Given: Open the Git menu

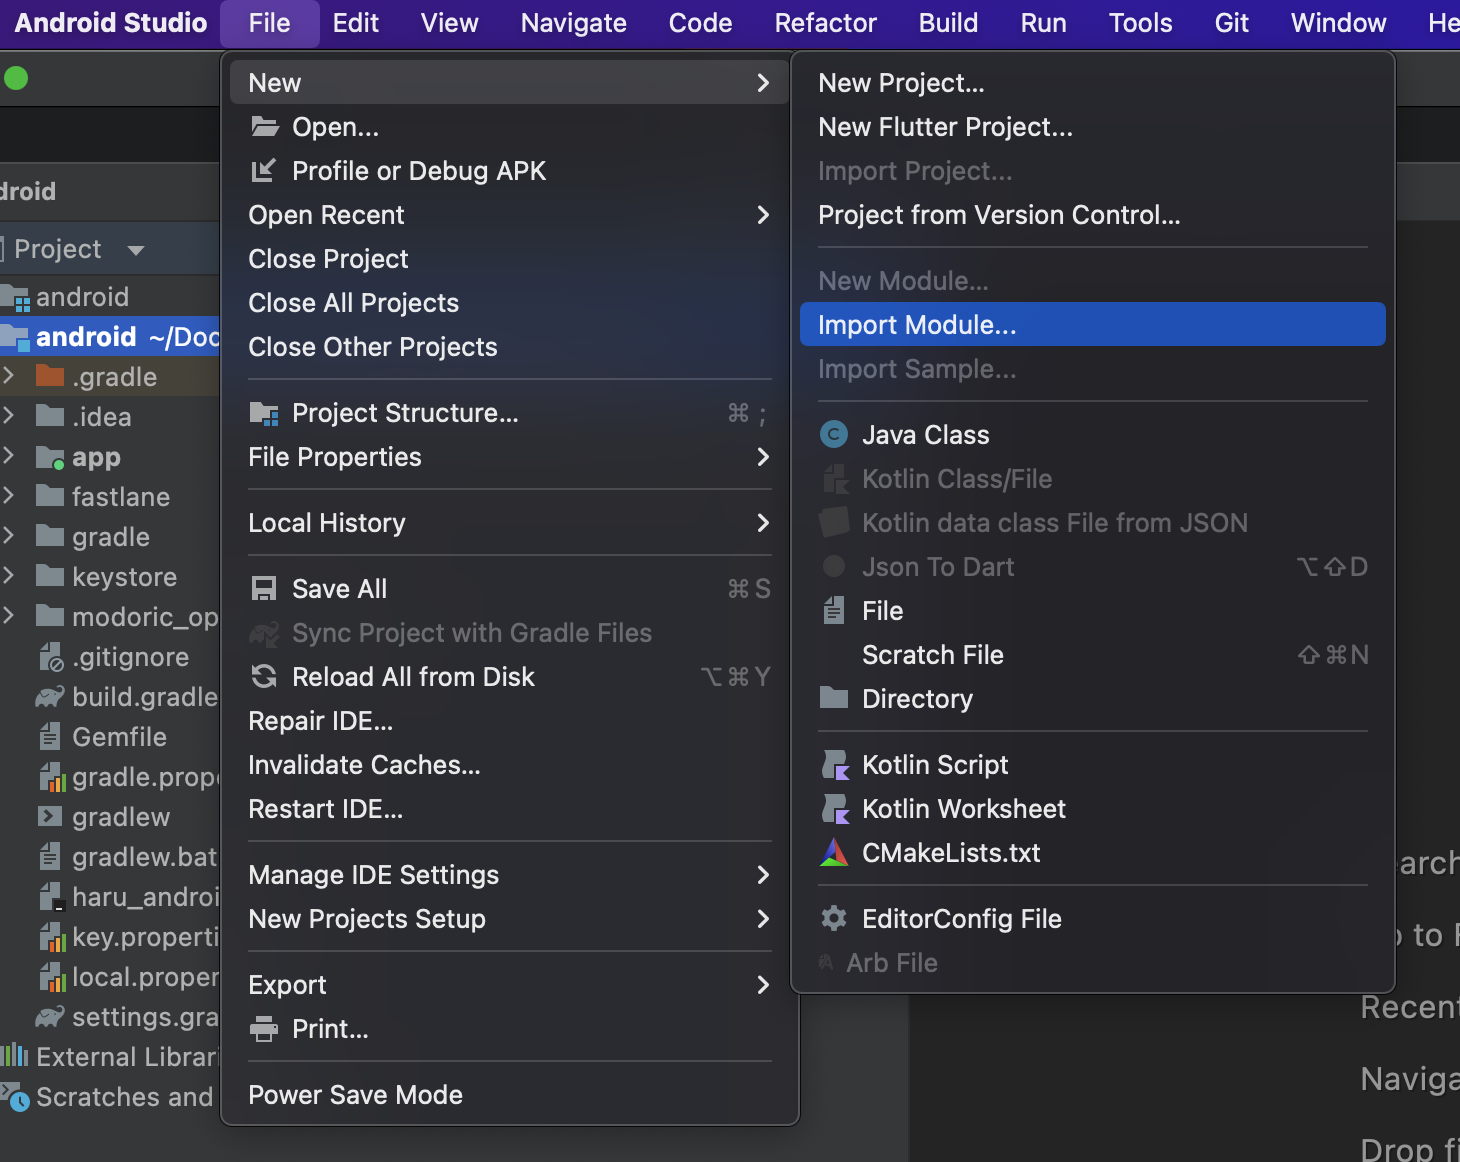Looking at the screenshot, I should coord(1232,23).
